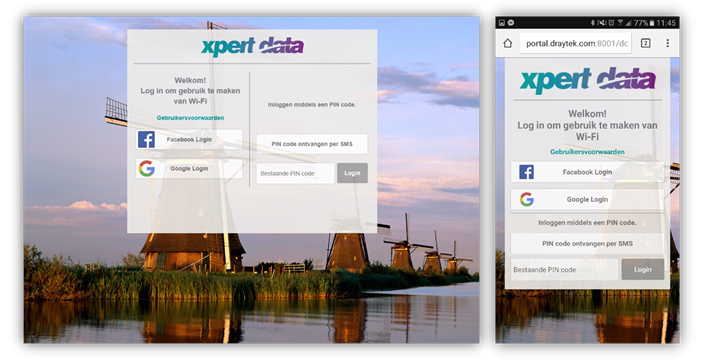Screen dimensions: 704x360
Task: Request PIN code ontvangen per SMS on desktop
Action: click(x=312, y=144)
